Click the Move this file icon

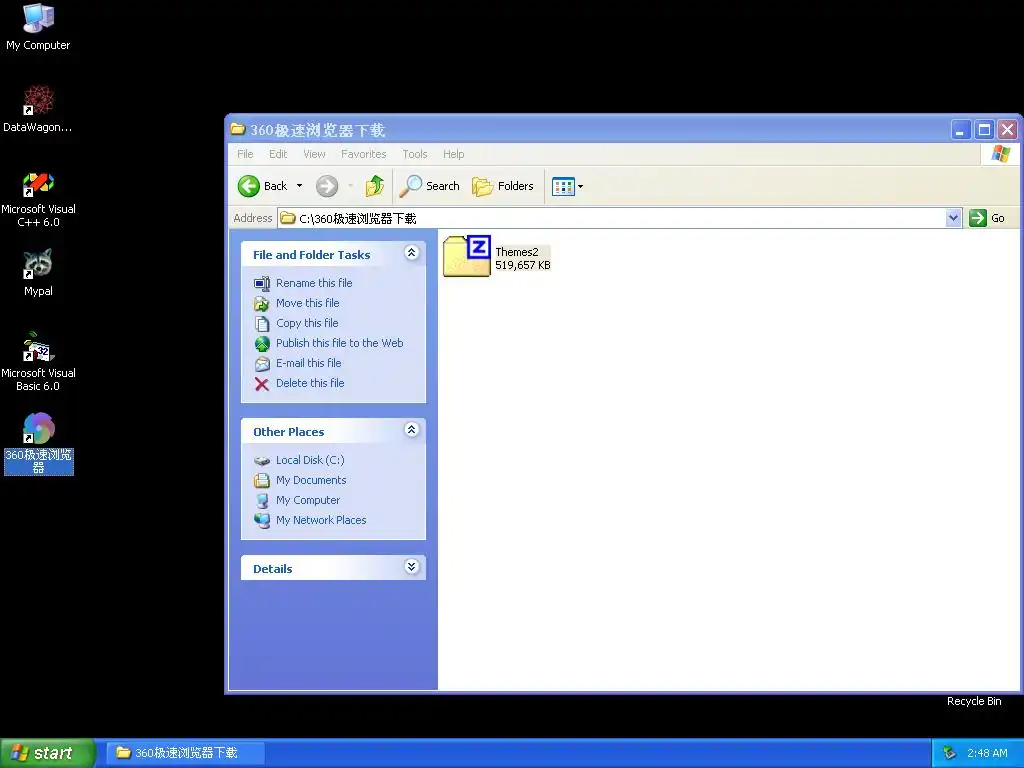pyautogui.click(x=262, y=304)
